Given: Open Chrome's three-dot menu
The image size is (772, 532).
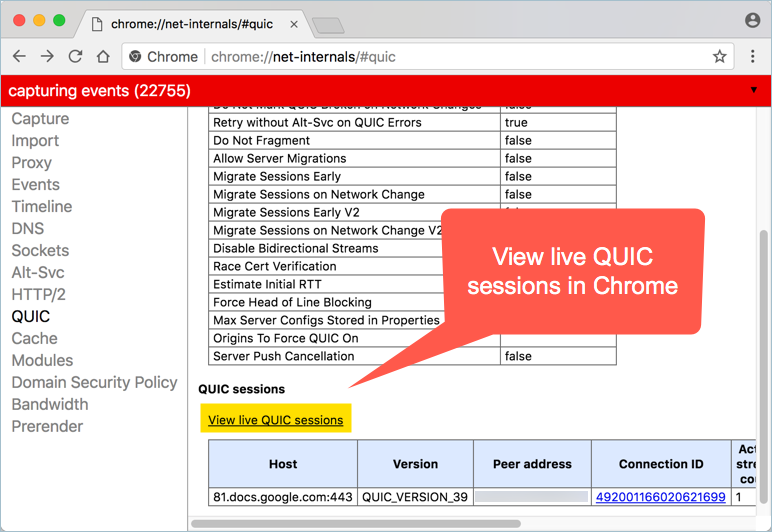Looking at the screenshot, I should click(752, 57).
